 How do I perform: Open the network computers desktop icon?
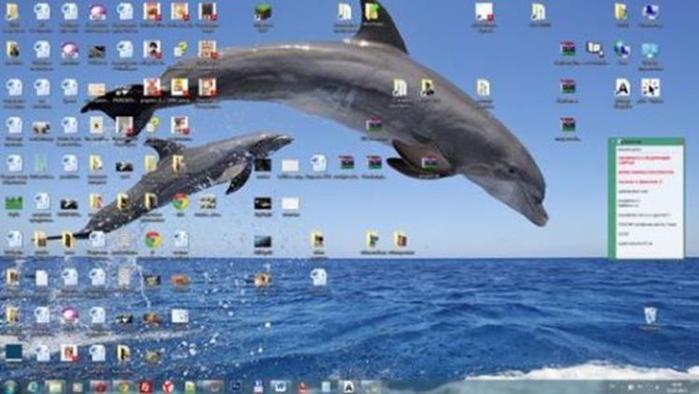(595, 49)
